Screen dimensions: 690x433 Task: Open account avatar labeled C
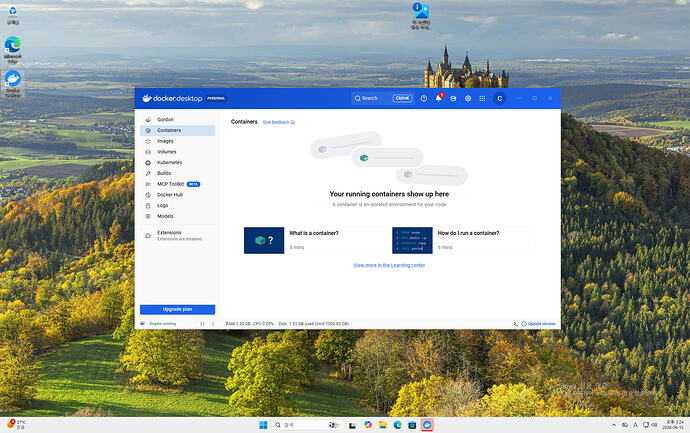click(x=499, y=99)
